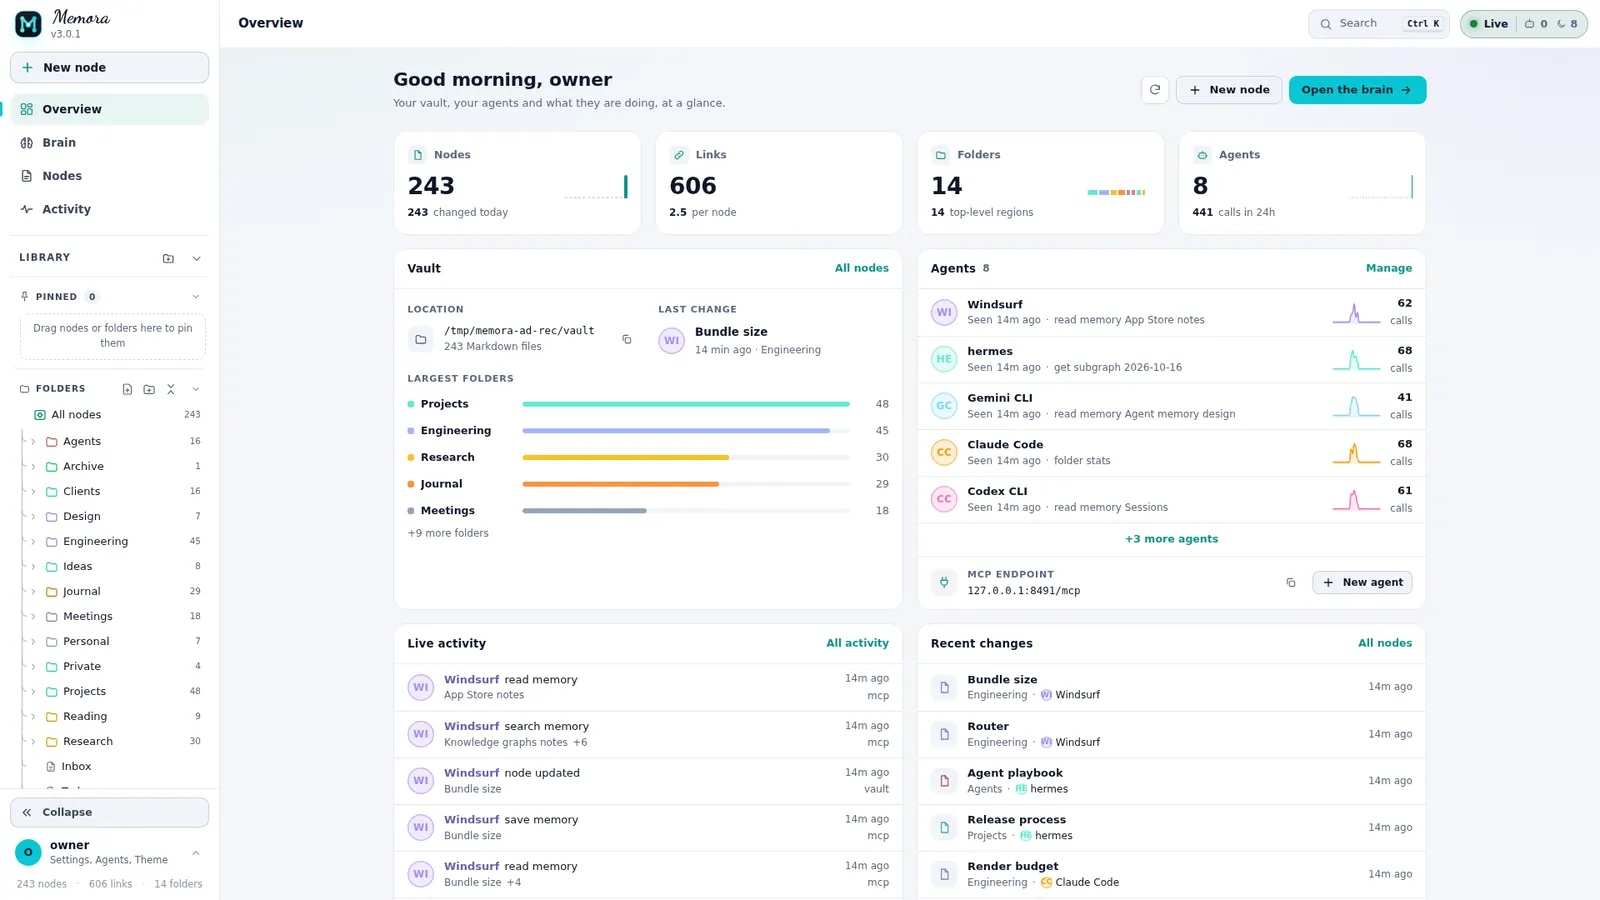Add a new folder in Folders section
This screenshot has height=900, width=1600.
149,389
